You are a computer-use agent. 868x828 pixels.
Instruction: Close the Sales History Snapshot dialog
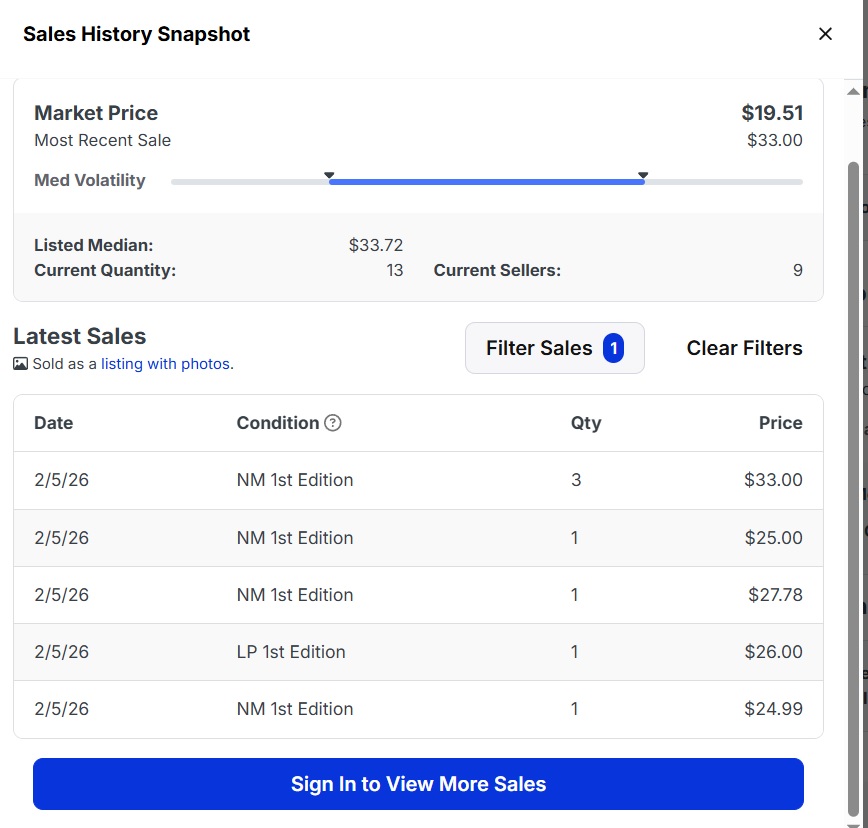pos(825,34)
